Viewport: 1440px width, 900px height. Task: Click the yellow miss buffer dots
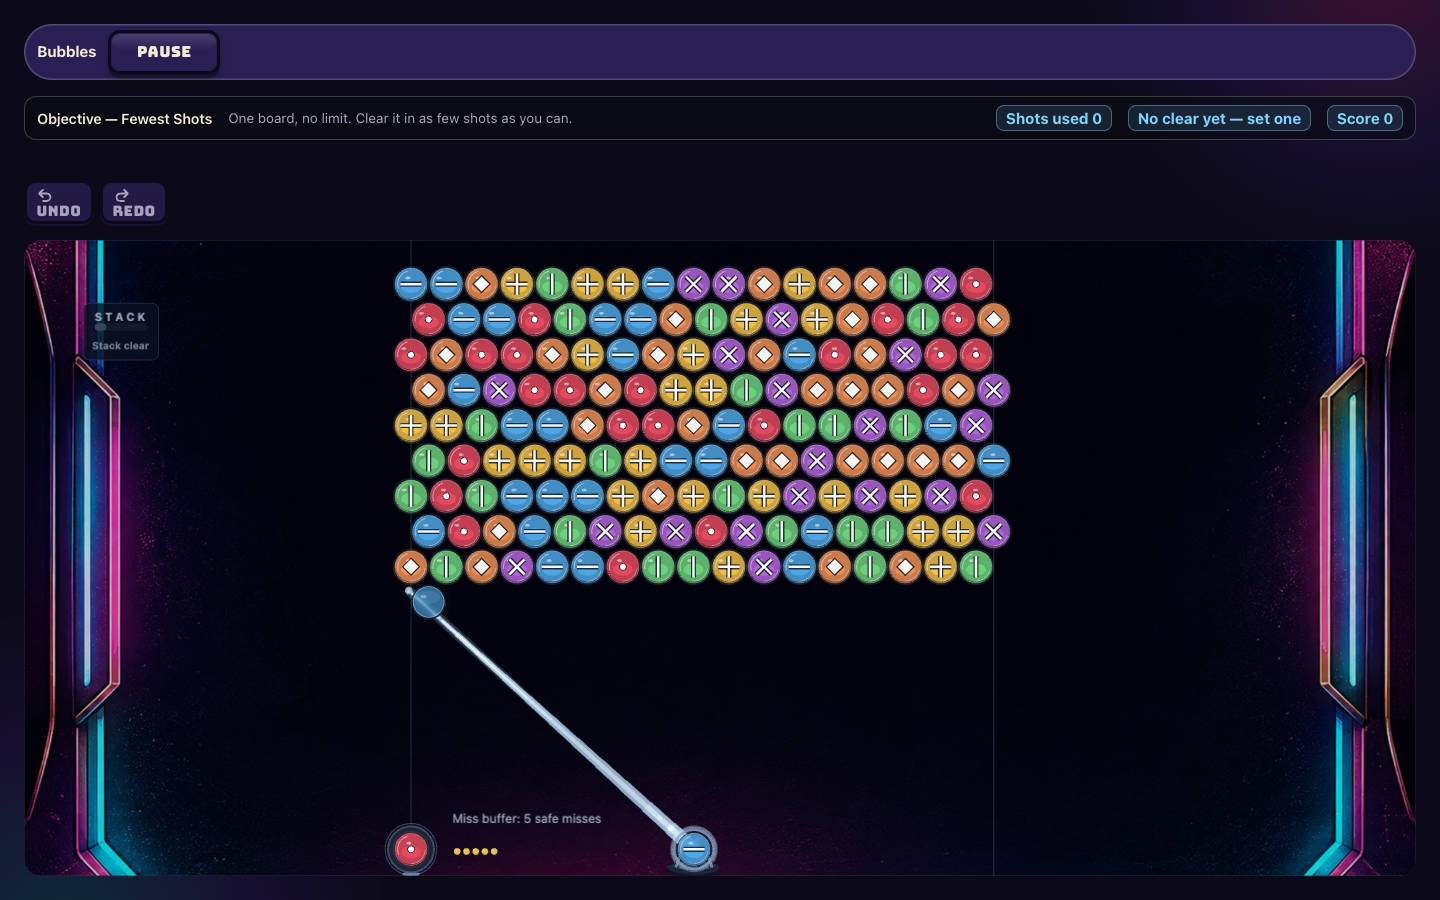[475, 852]
